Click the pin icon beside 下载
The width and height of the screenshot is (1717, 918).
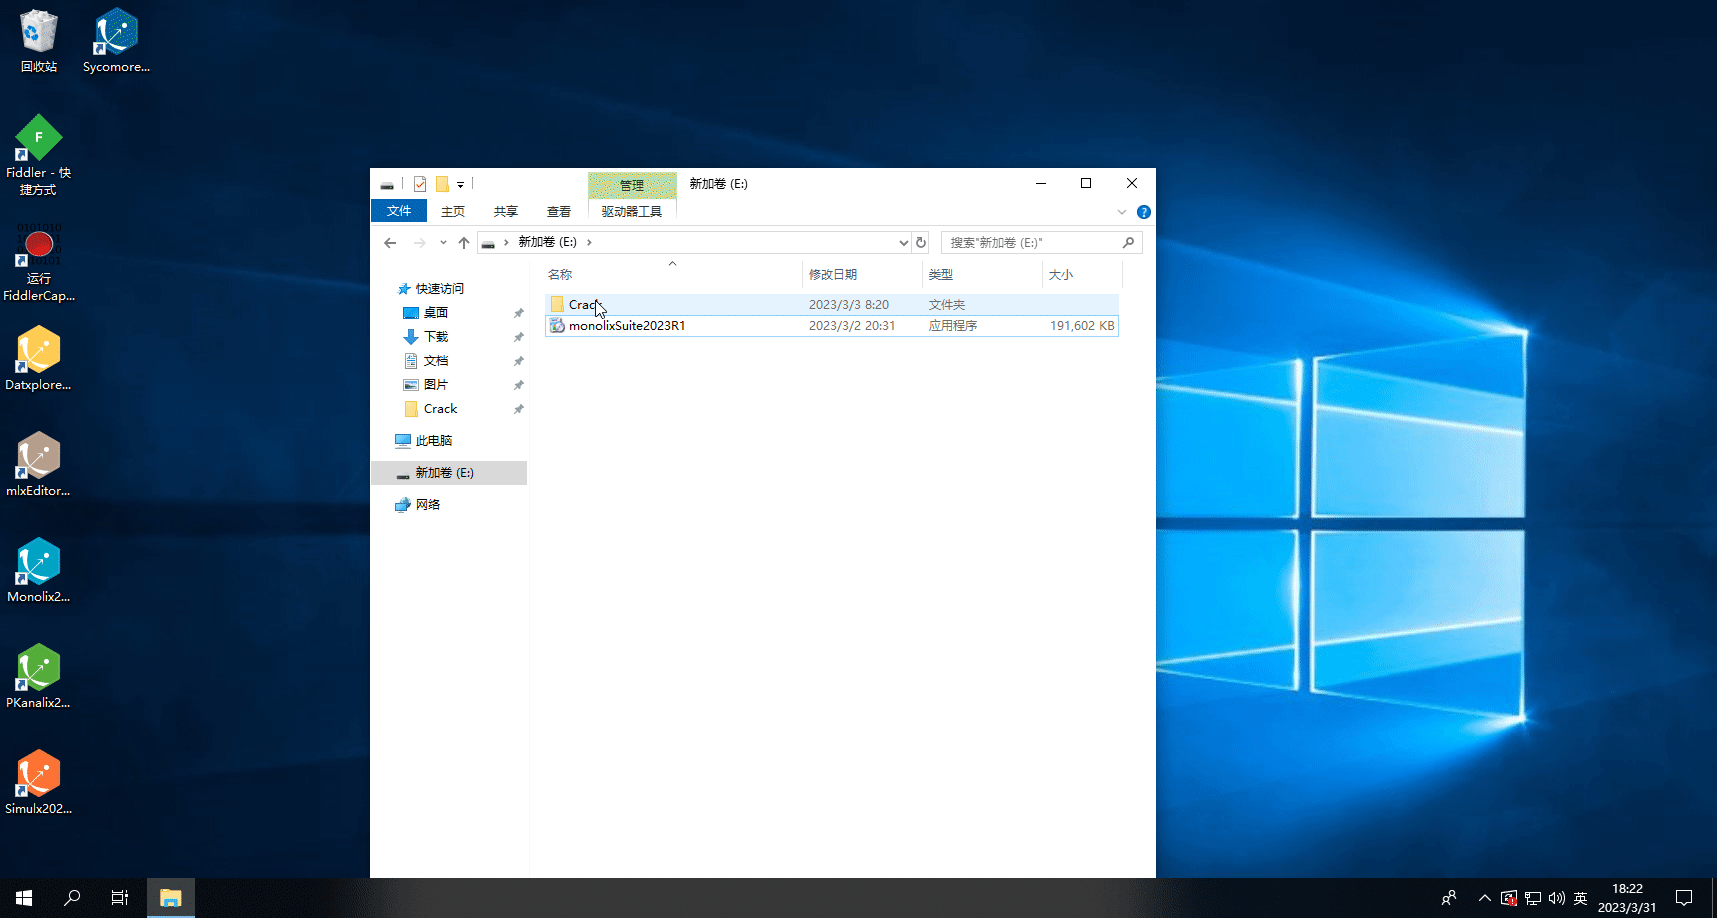(x=518, y=337)
